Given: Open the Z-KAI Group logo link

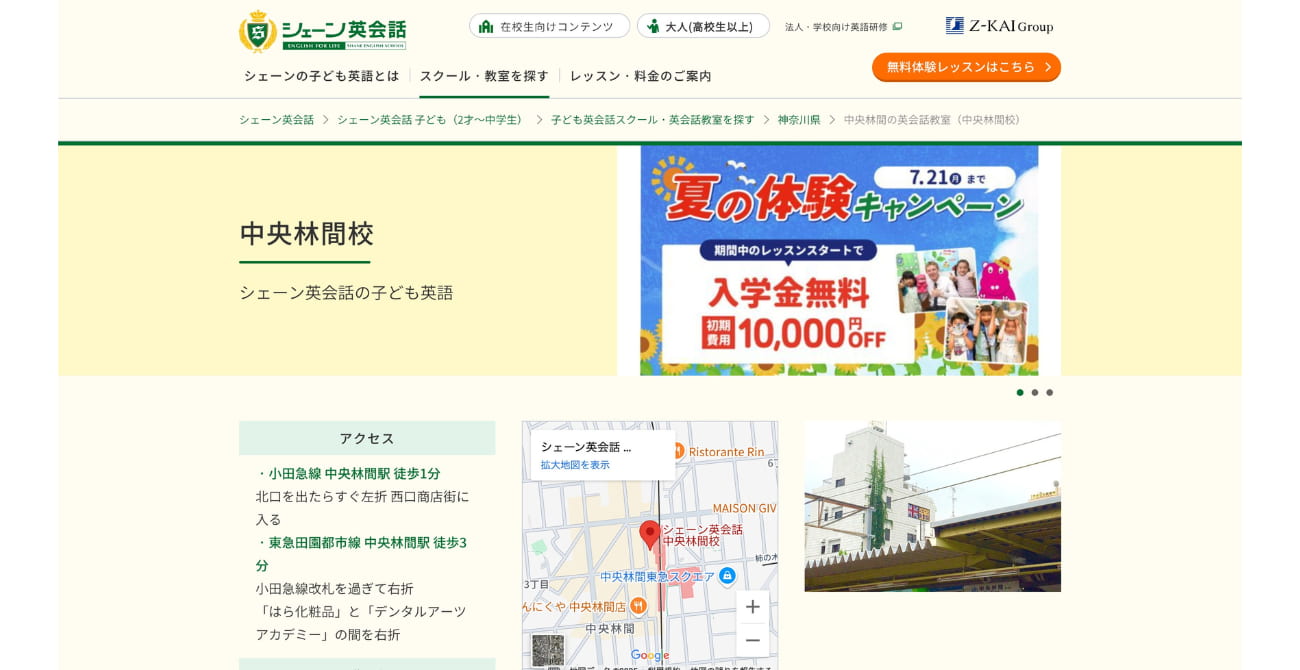Looking at the screenshot, I should point(1000,25).
